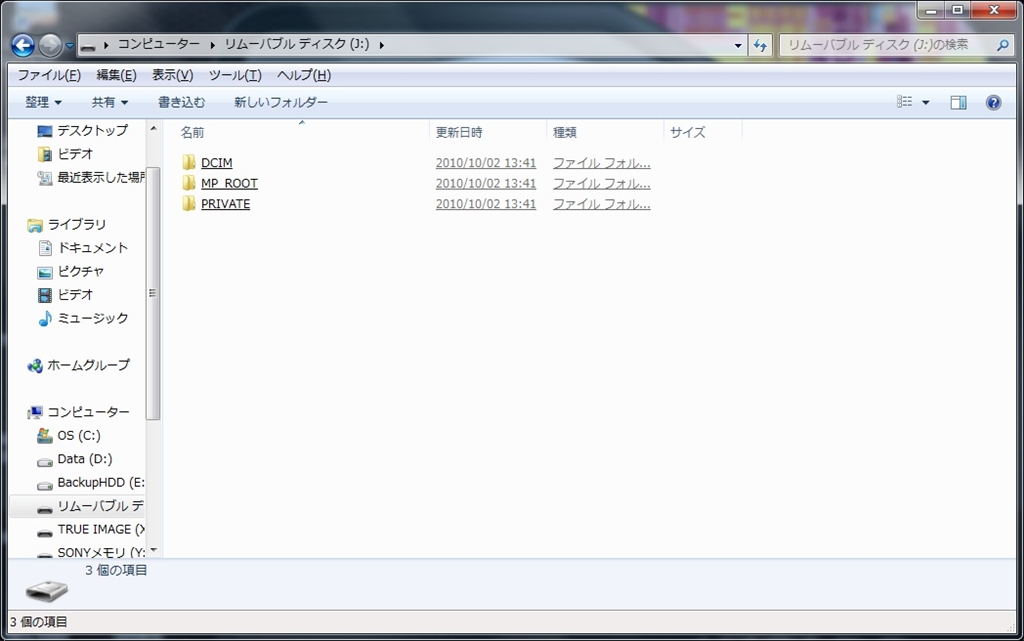Create folder with 新しいフォルダー button

(281, 102)
